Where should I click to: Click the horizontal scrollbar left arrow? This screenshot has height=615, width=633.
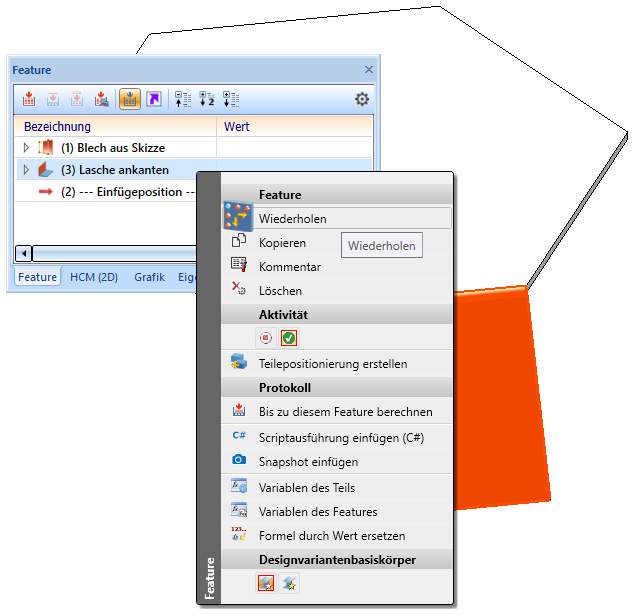(x=24, y=254)
